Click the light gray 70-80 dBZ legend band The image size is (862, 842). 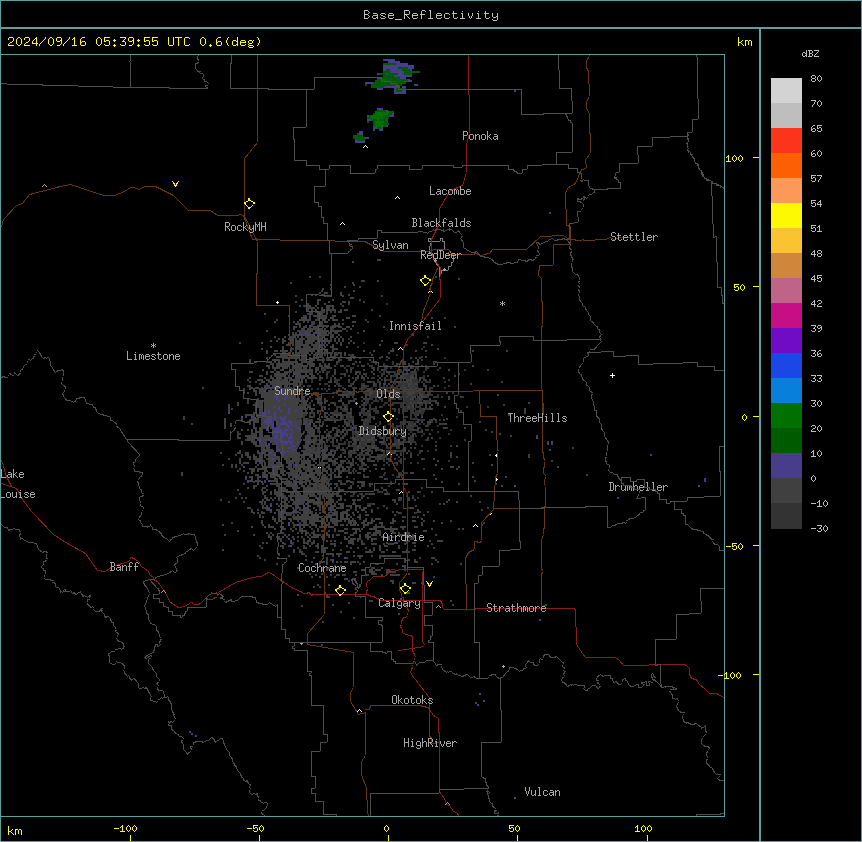[786, 91]
